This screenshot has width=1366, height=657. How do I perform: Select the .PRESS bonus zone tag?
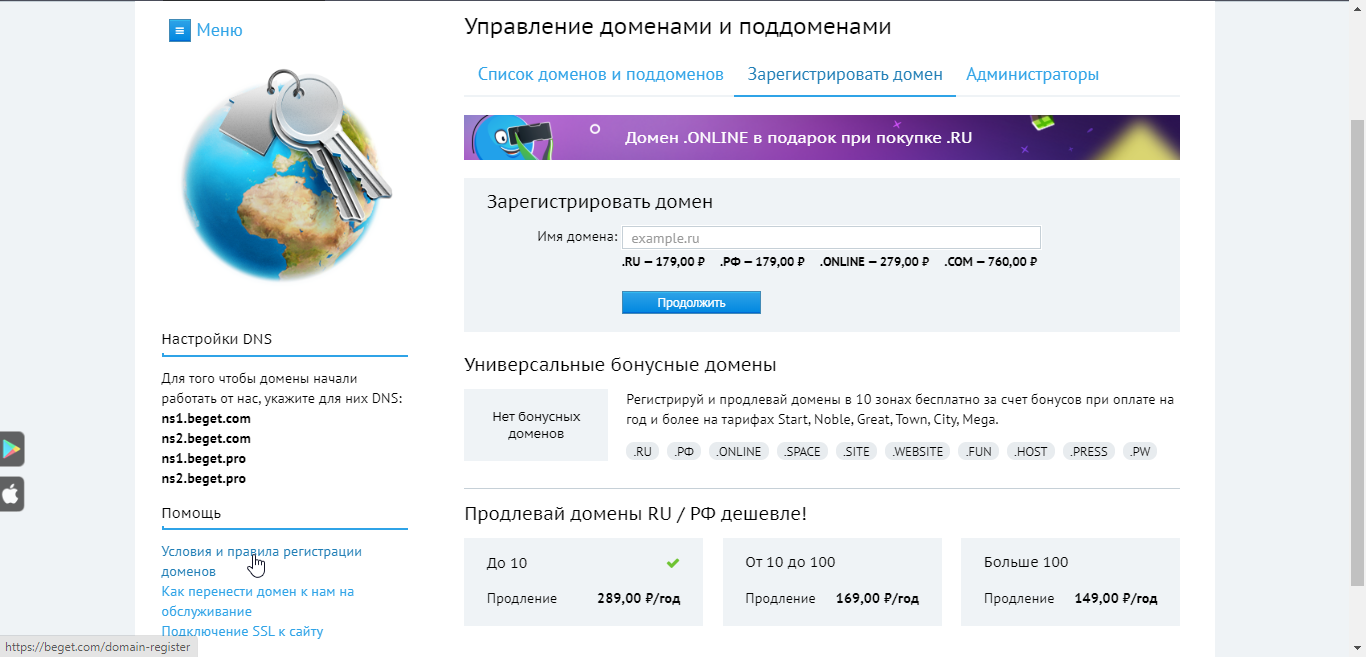tap(1088, 451)
